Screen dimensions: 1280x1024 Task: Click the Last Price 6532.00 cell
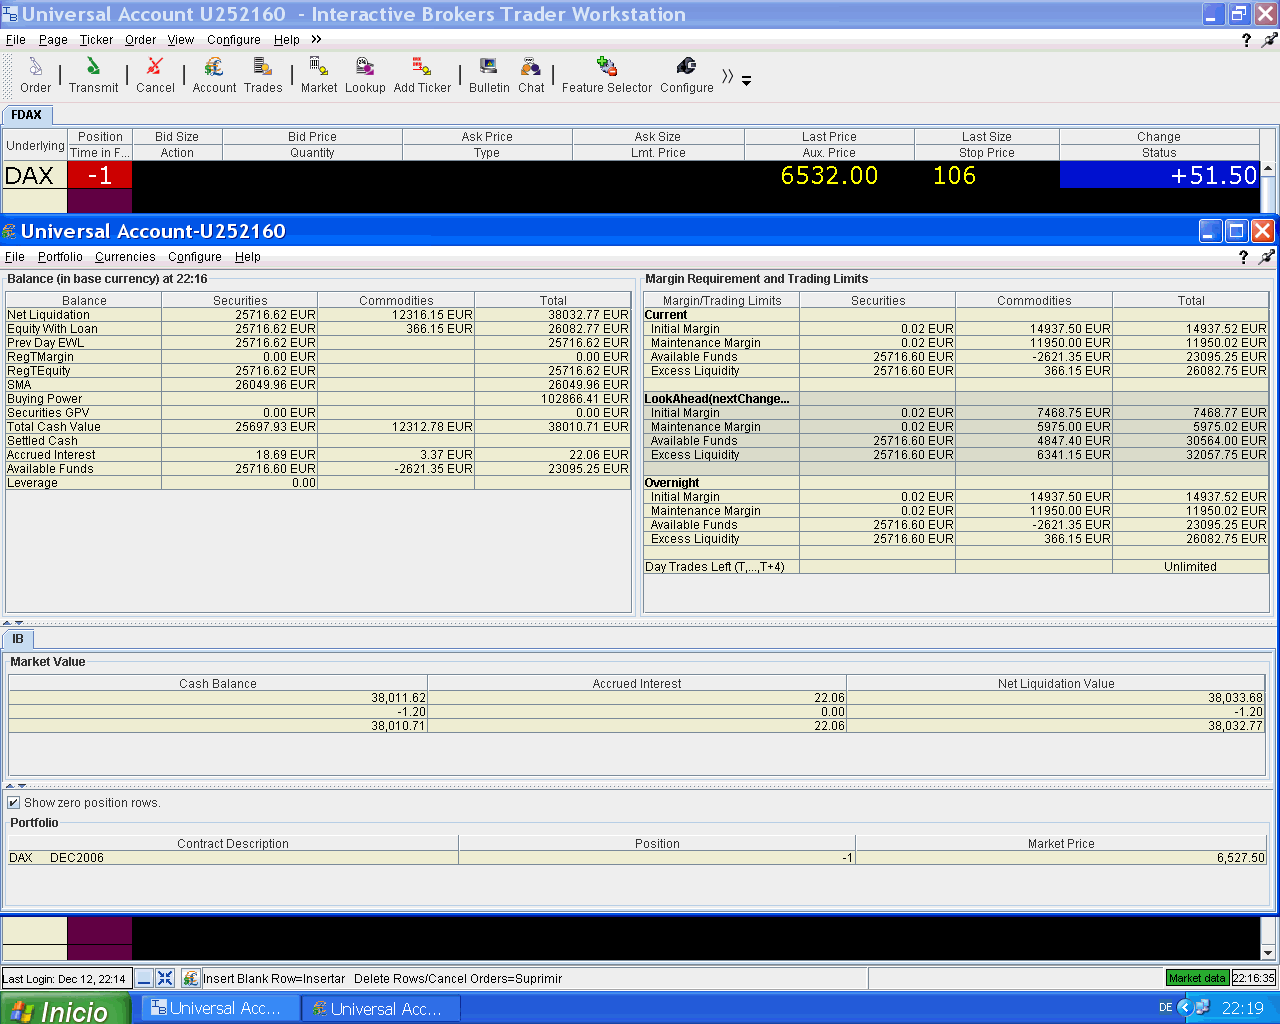click(829, 175)
